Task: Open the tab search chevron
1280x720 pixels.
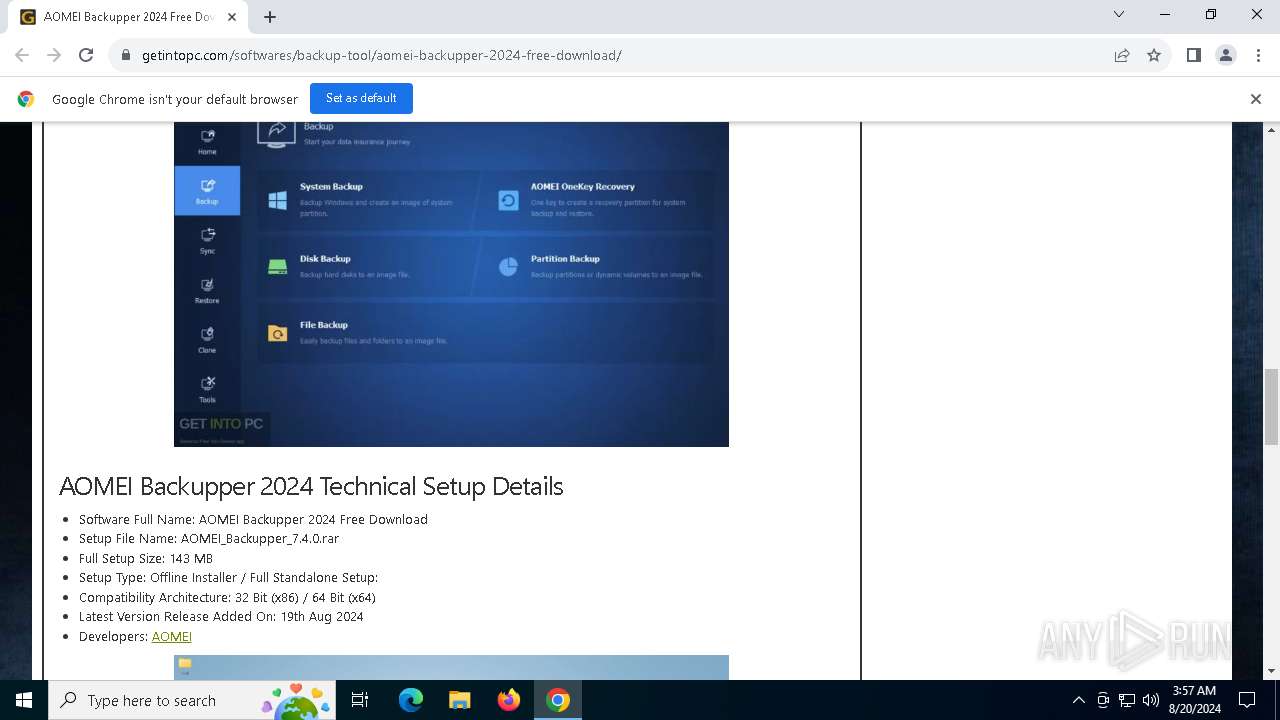Action: tap(1119, 15)
